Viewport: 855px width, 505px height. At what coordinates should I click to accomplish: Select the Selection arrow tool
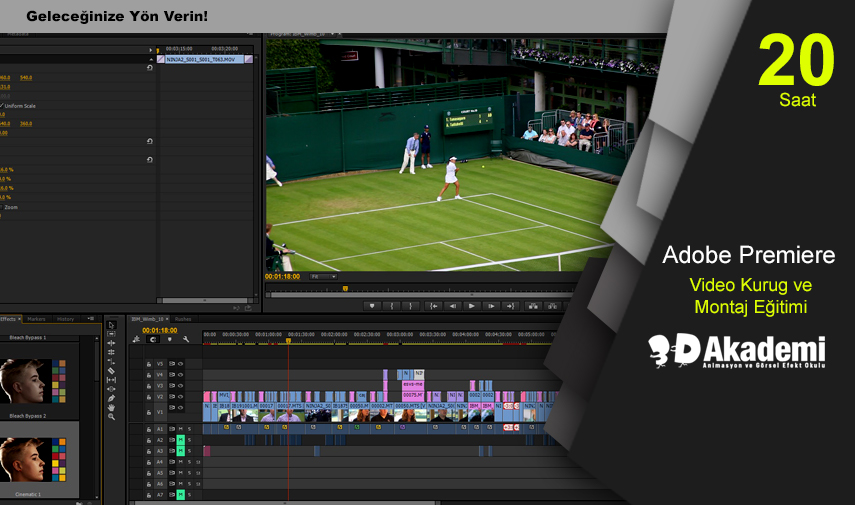pos(111,325)
